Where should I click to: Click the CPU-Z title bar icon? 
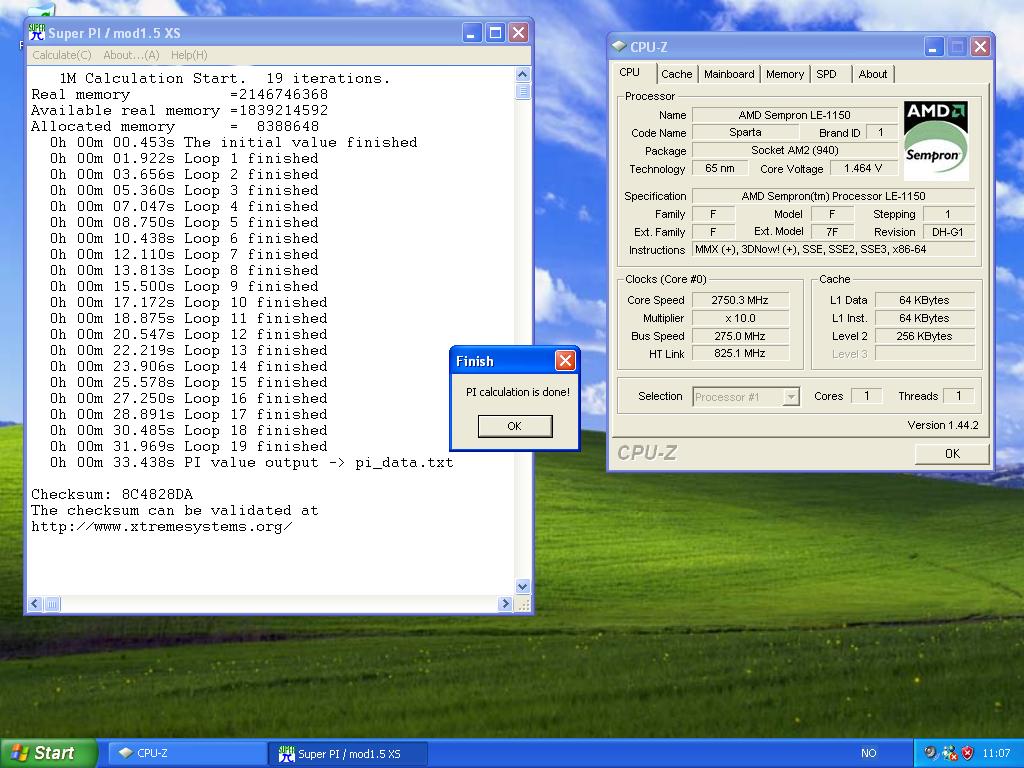(618, 46)
